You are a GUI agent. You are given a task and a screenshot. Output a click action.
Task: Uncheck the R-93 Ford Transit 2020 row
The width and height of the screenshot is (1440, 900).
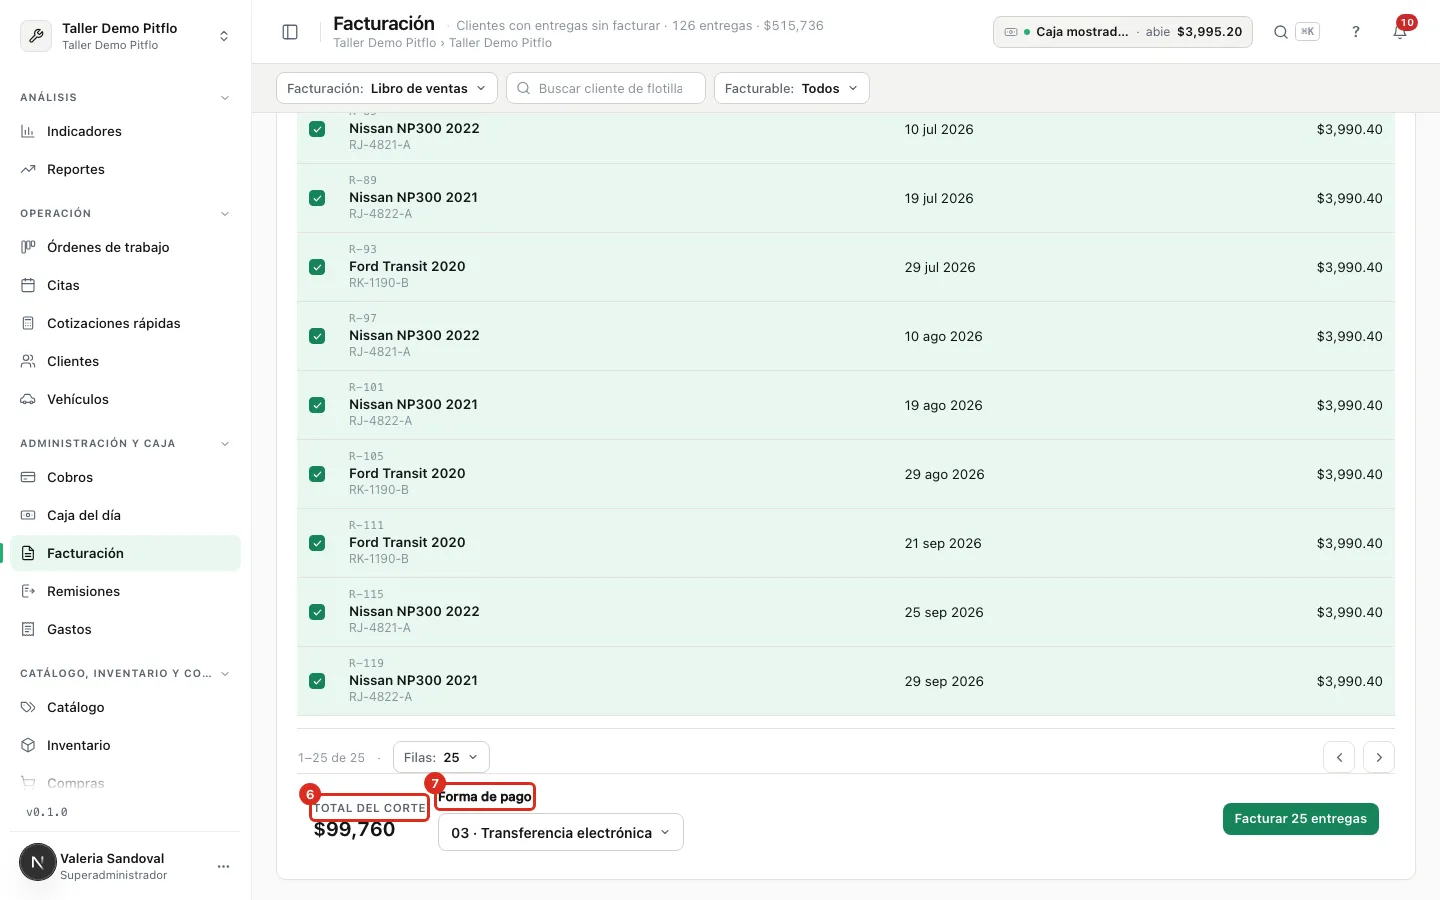click(x=317, y=267)
